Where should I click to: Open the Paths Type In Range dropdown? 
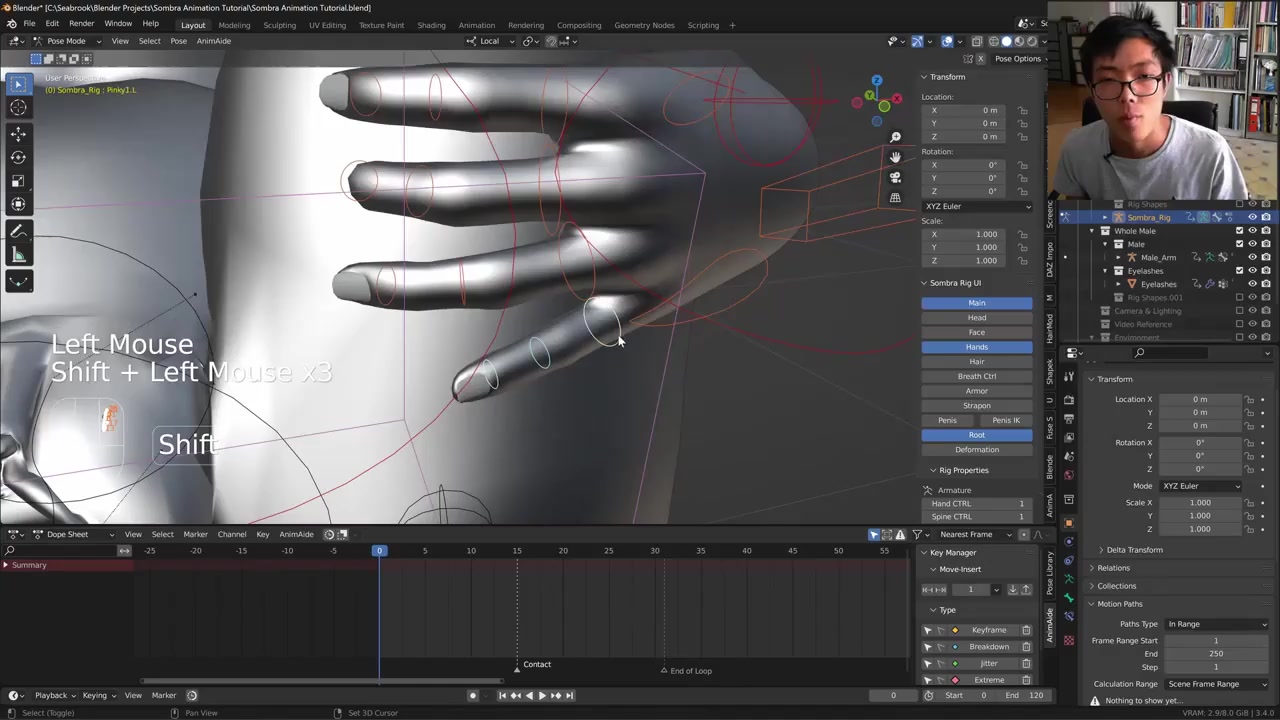click(x=1217, y=624)
